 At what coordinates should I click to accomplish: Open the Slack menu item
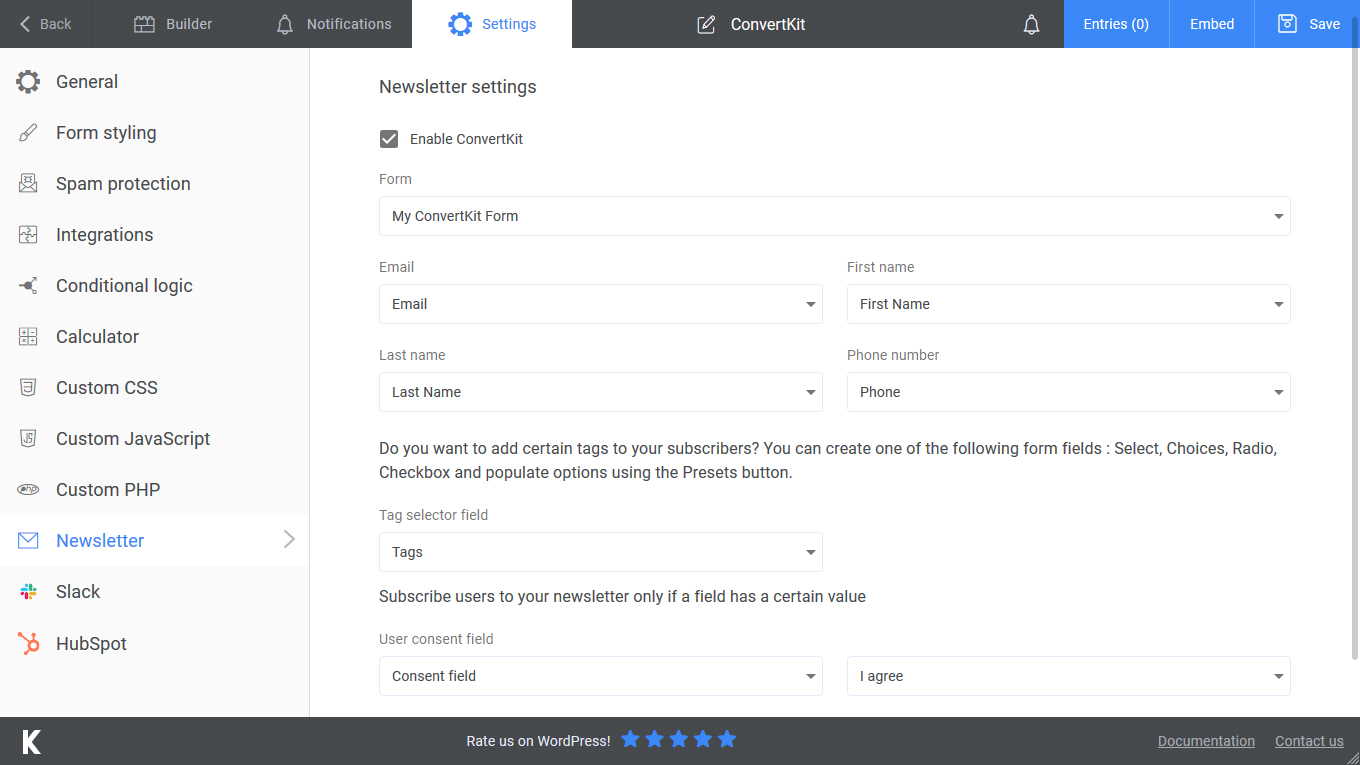tap(155, 592)
